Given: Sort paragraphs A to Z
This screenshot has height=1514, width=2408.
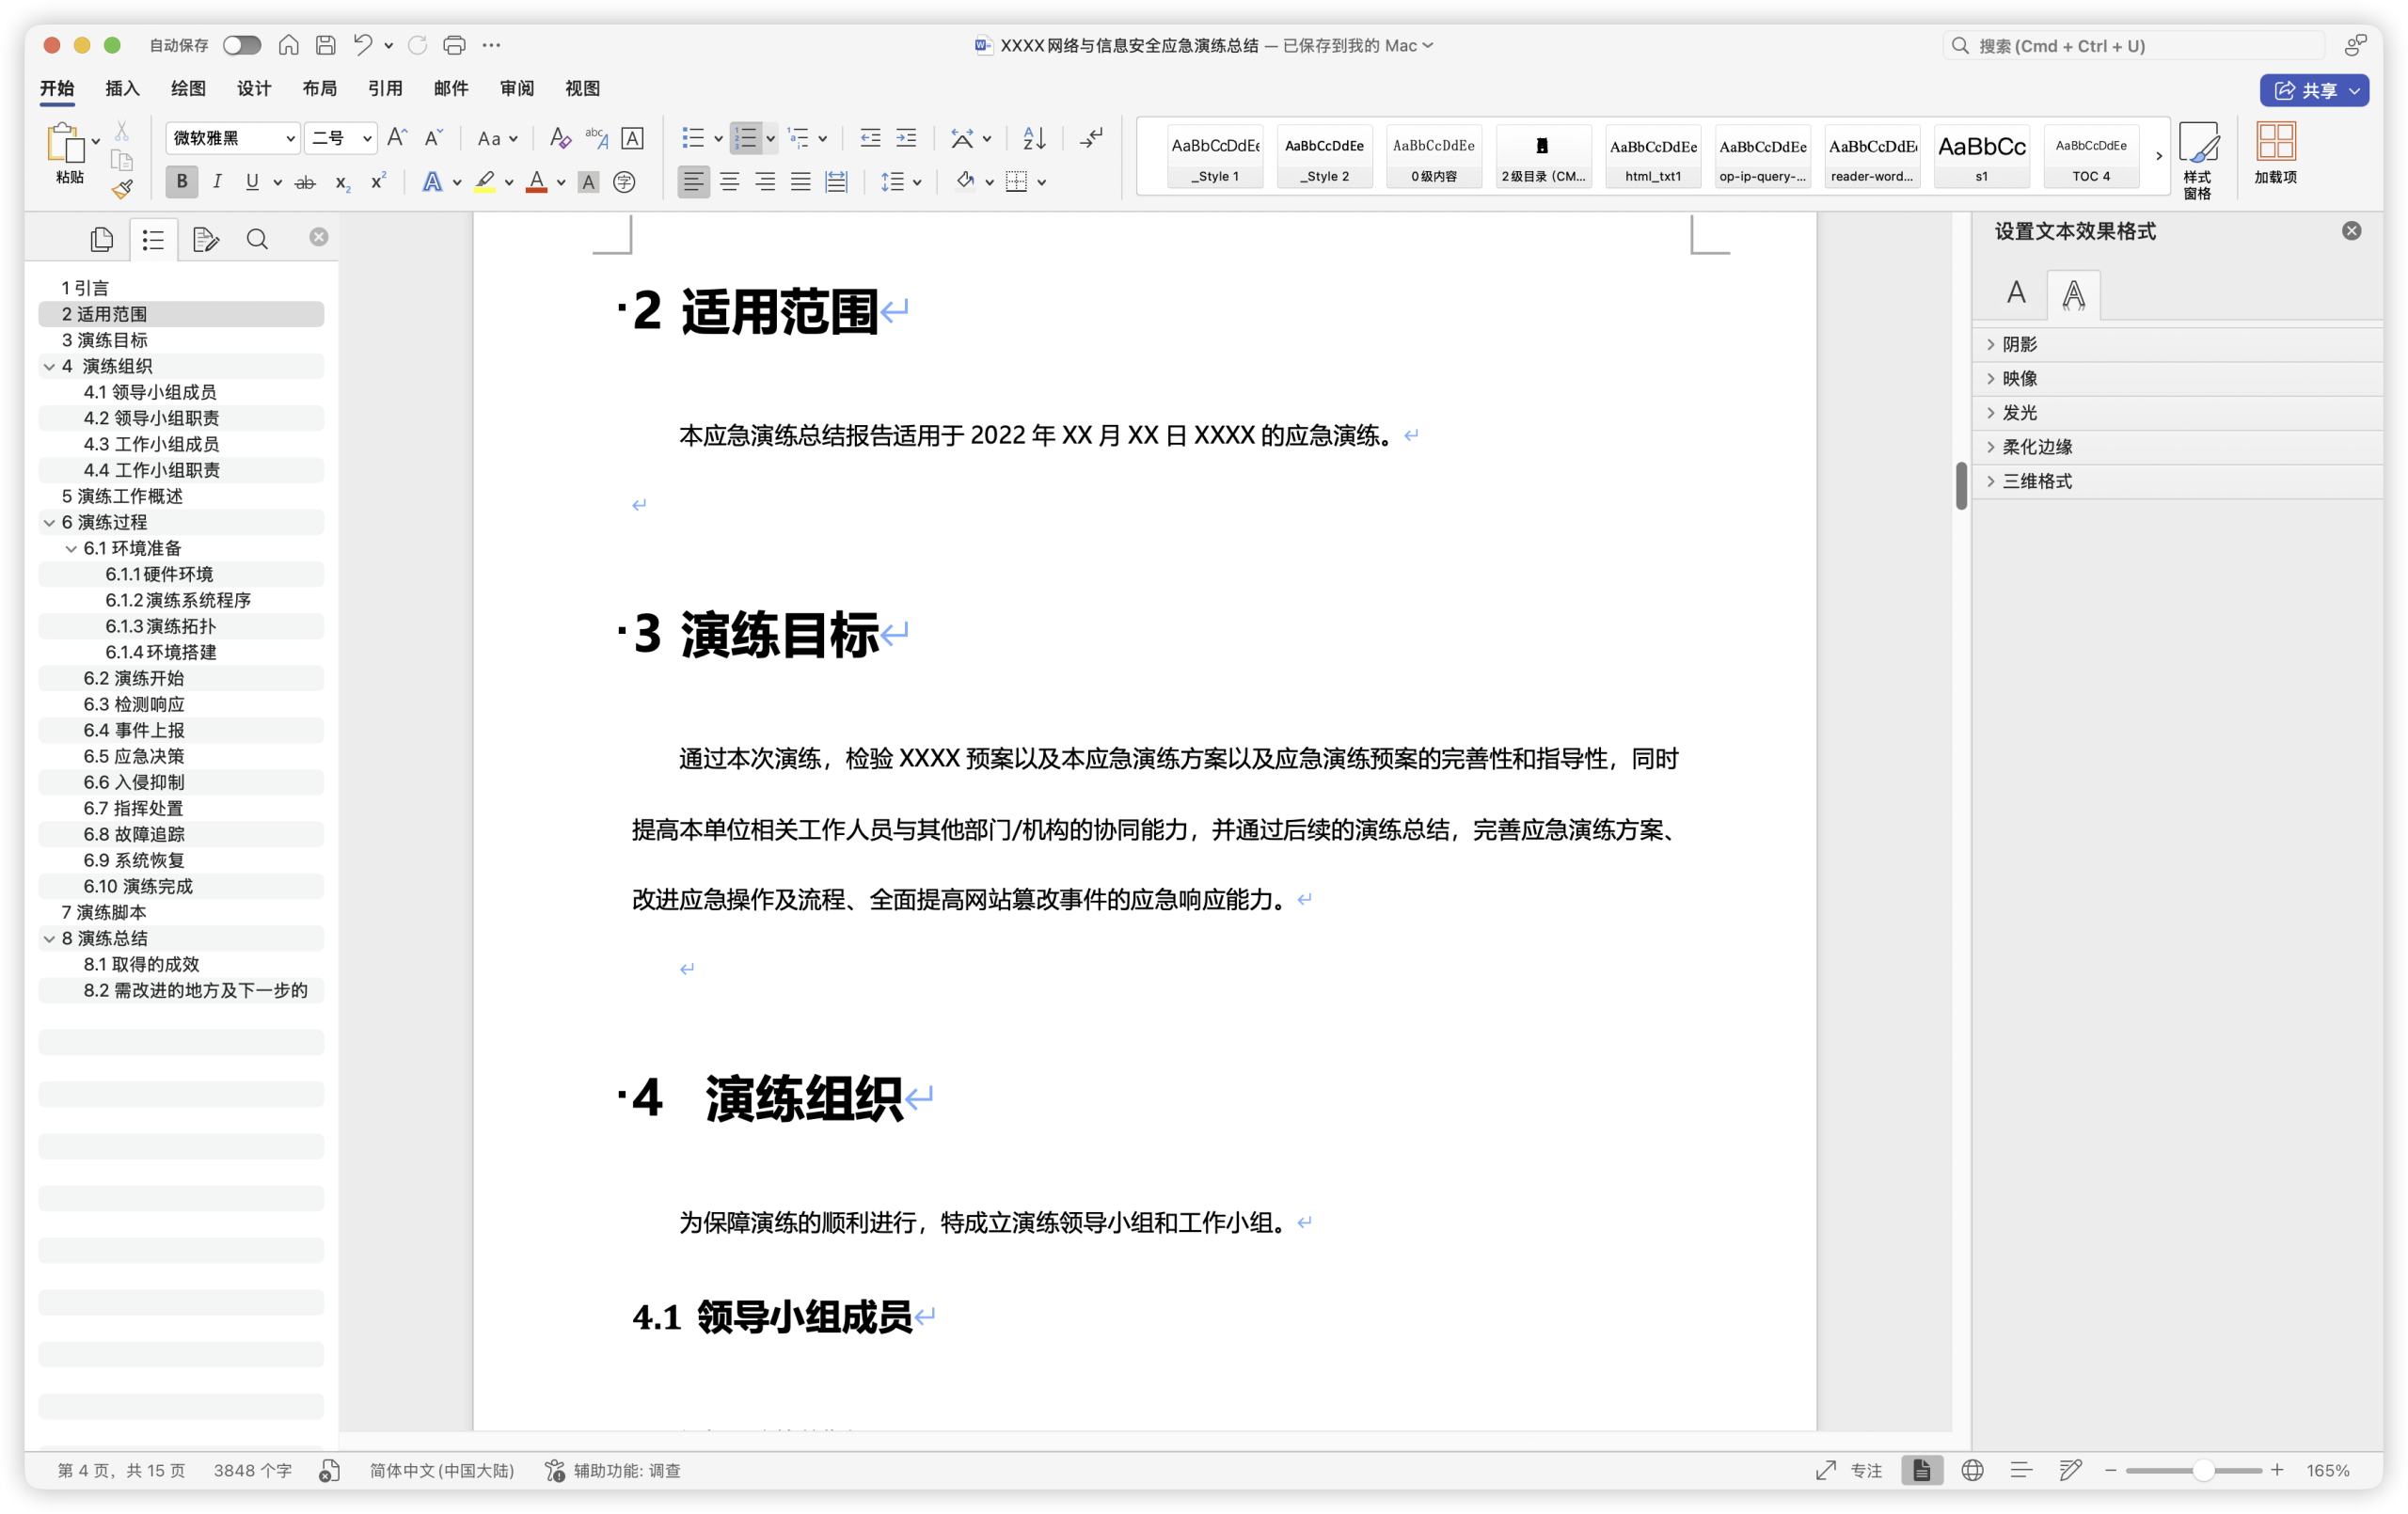Looking at the screenshot, I should pos(1034,138).
